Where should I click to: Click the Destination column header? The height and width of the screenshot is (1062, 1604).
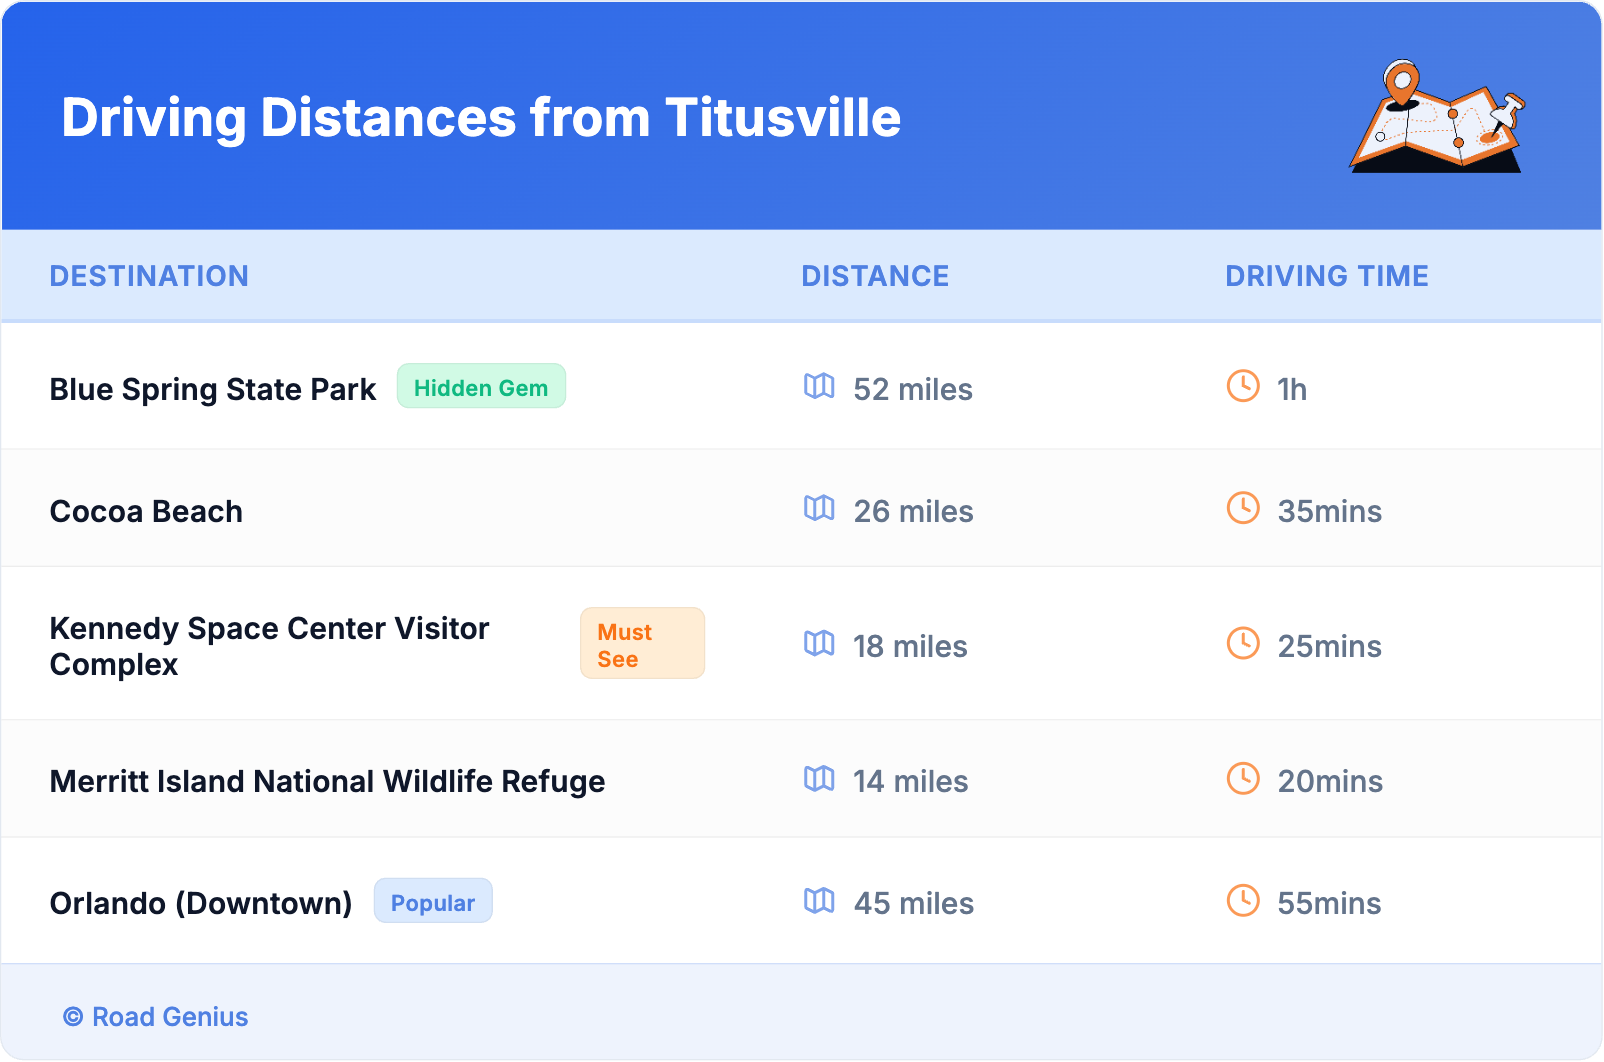[149, 276]
